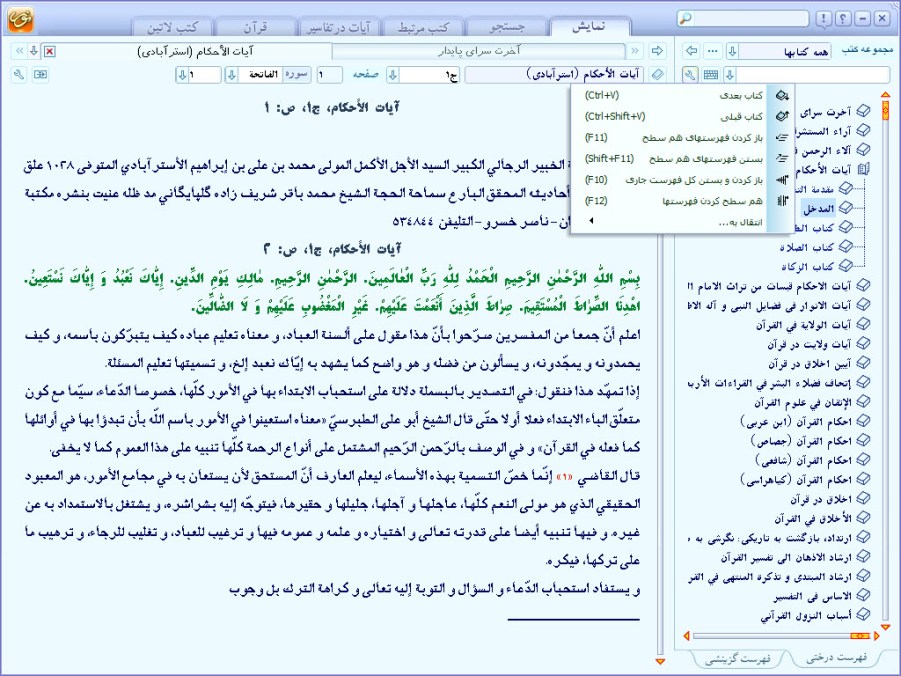
Task: Select the فهرست گزینشی bottom tab
Action: click(x=738, y=659)
